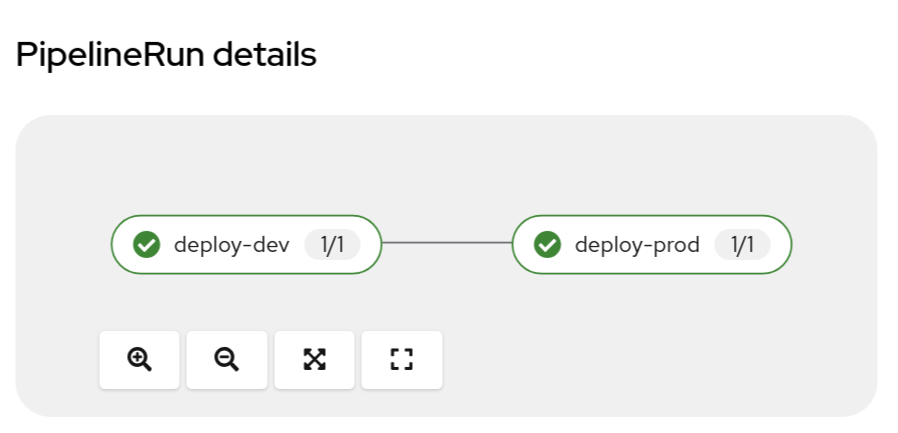Click the deploy-prod green success checkmark
The height and width of the screenshot is (433, 898).
547,244
